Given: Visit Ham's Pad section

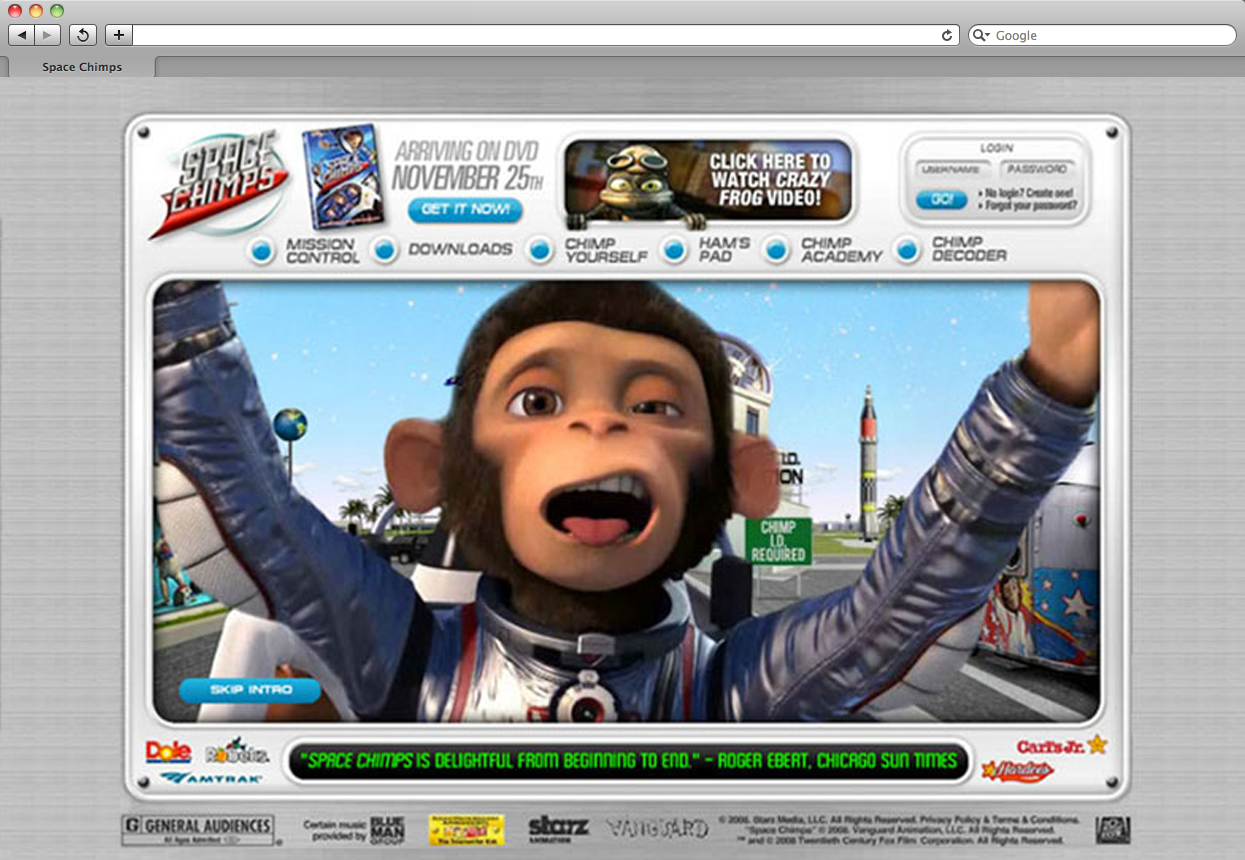Looking at the screenshot, I should pos(724,250).
